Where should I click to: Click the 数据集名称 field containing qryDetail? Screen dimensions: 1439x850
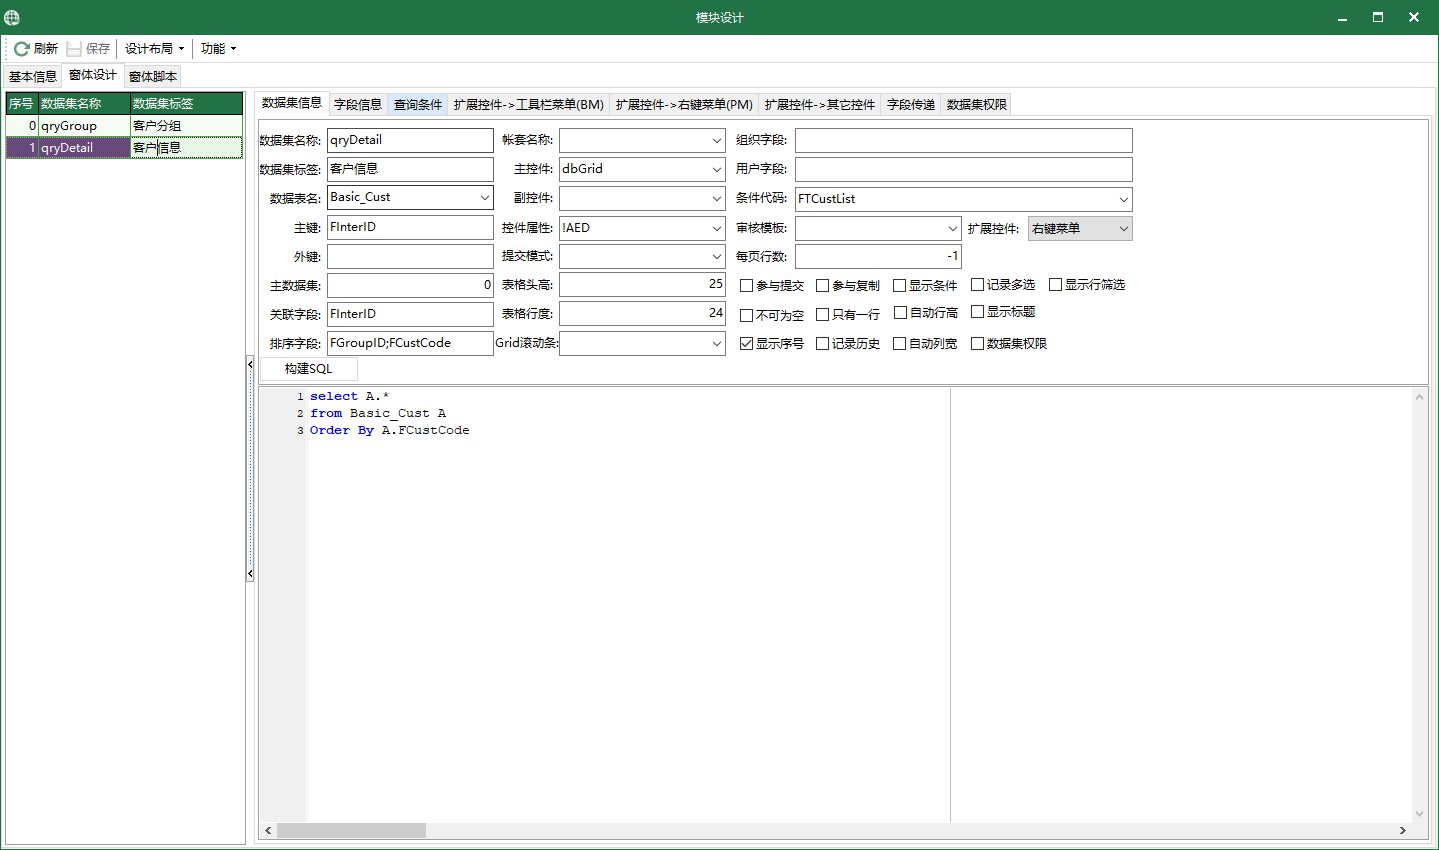click(x=410, y=140)
